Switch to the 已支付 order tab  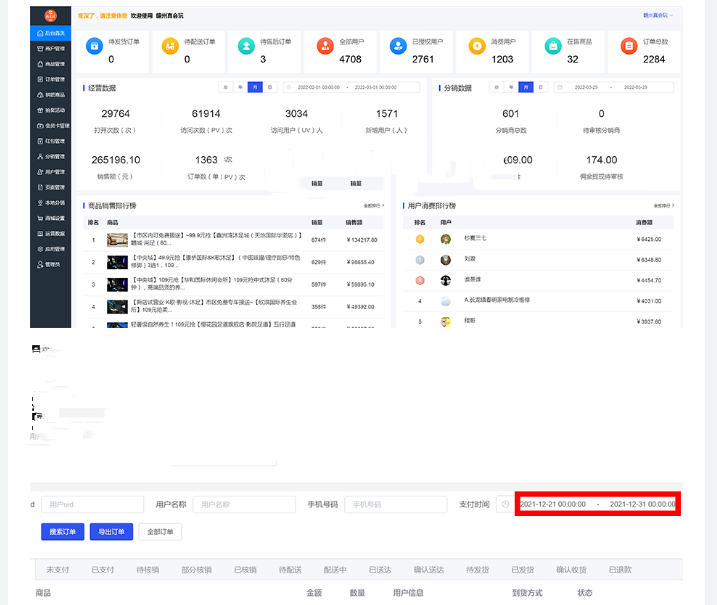click(102, 569)
